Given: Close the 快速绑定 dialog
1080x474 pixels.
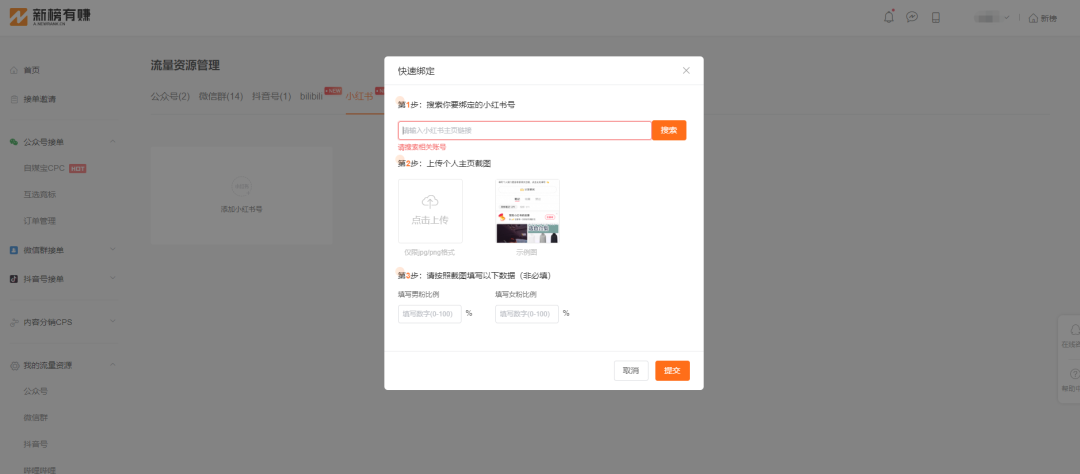Looking at the screenshot, I should pyautogui.click(x=686, y=70).
